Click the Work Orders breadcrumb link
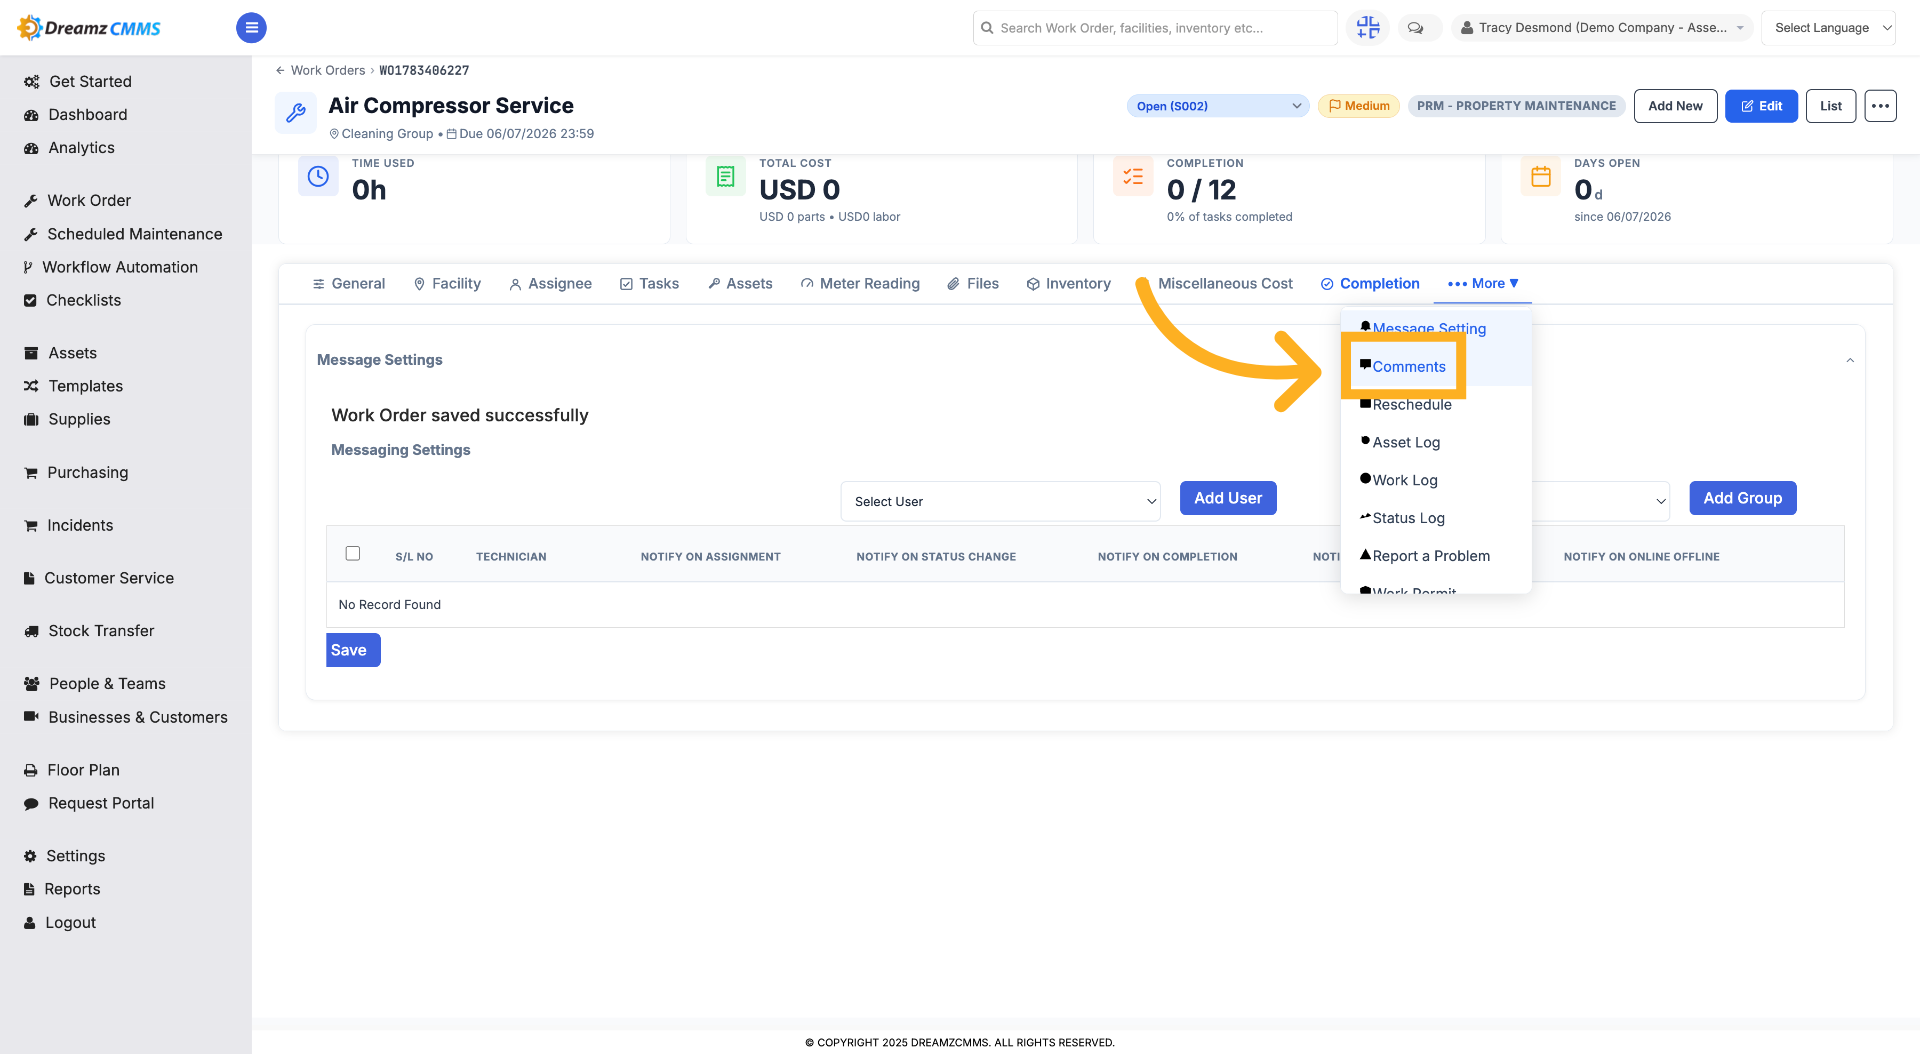 328,70
